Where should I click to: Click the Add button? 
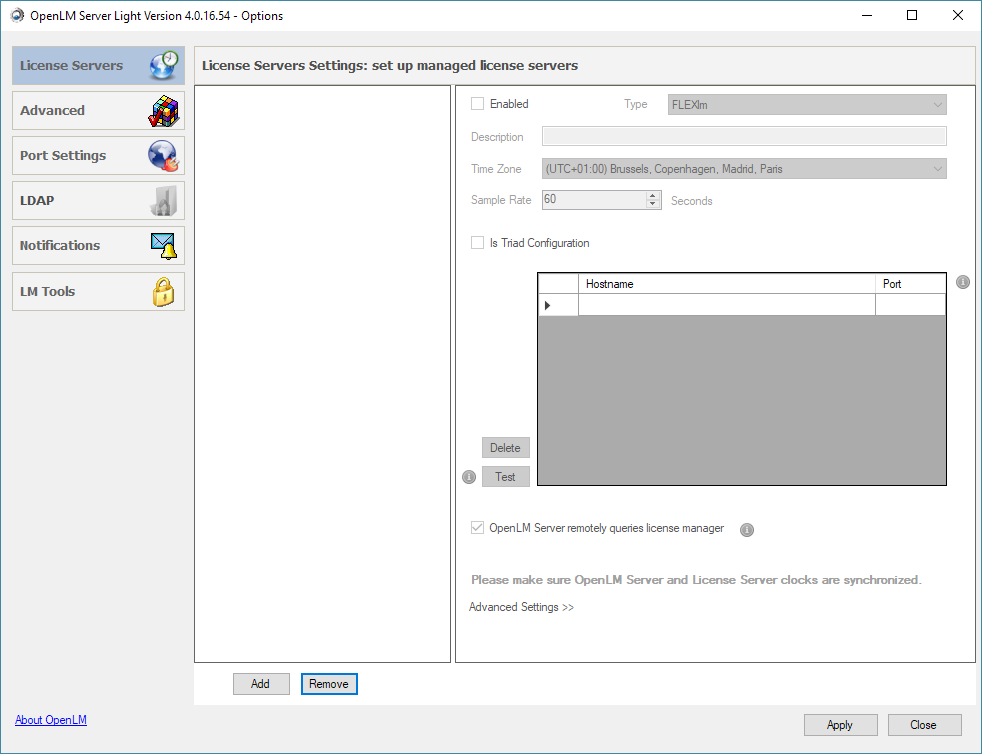pos(261,684)
